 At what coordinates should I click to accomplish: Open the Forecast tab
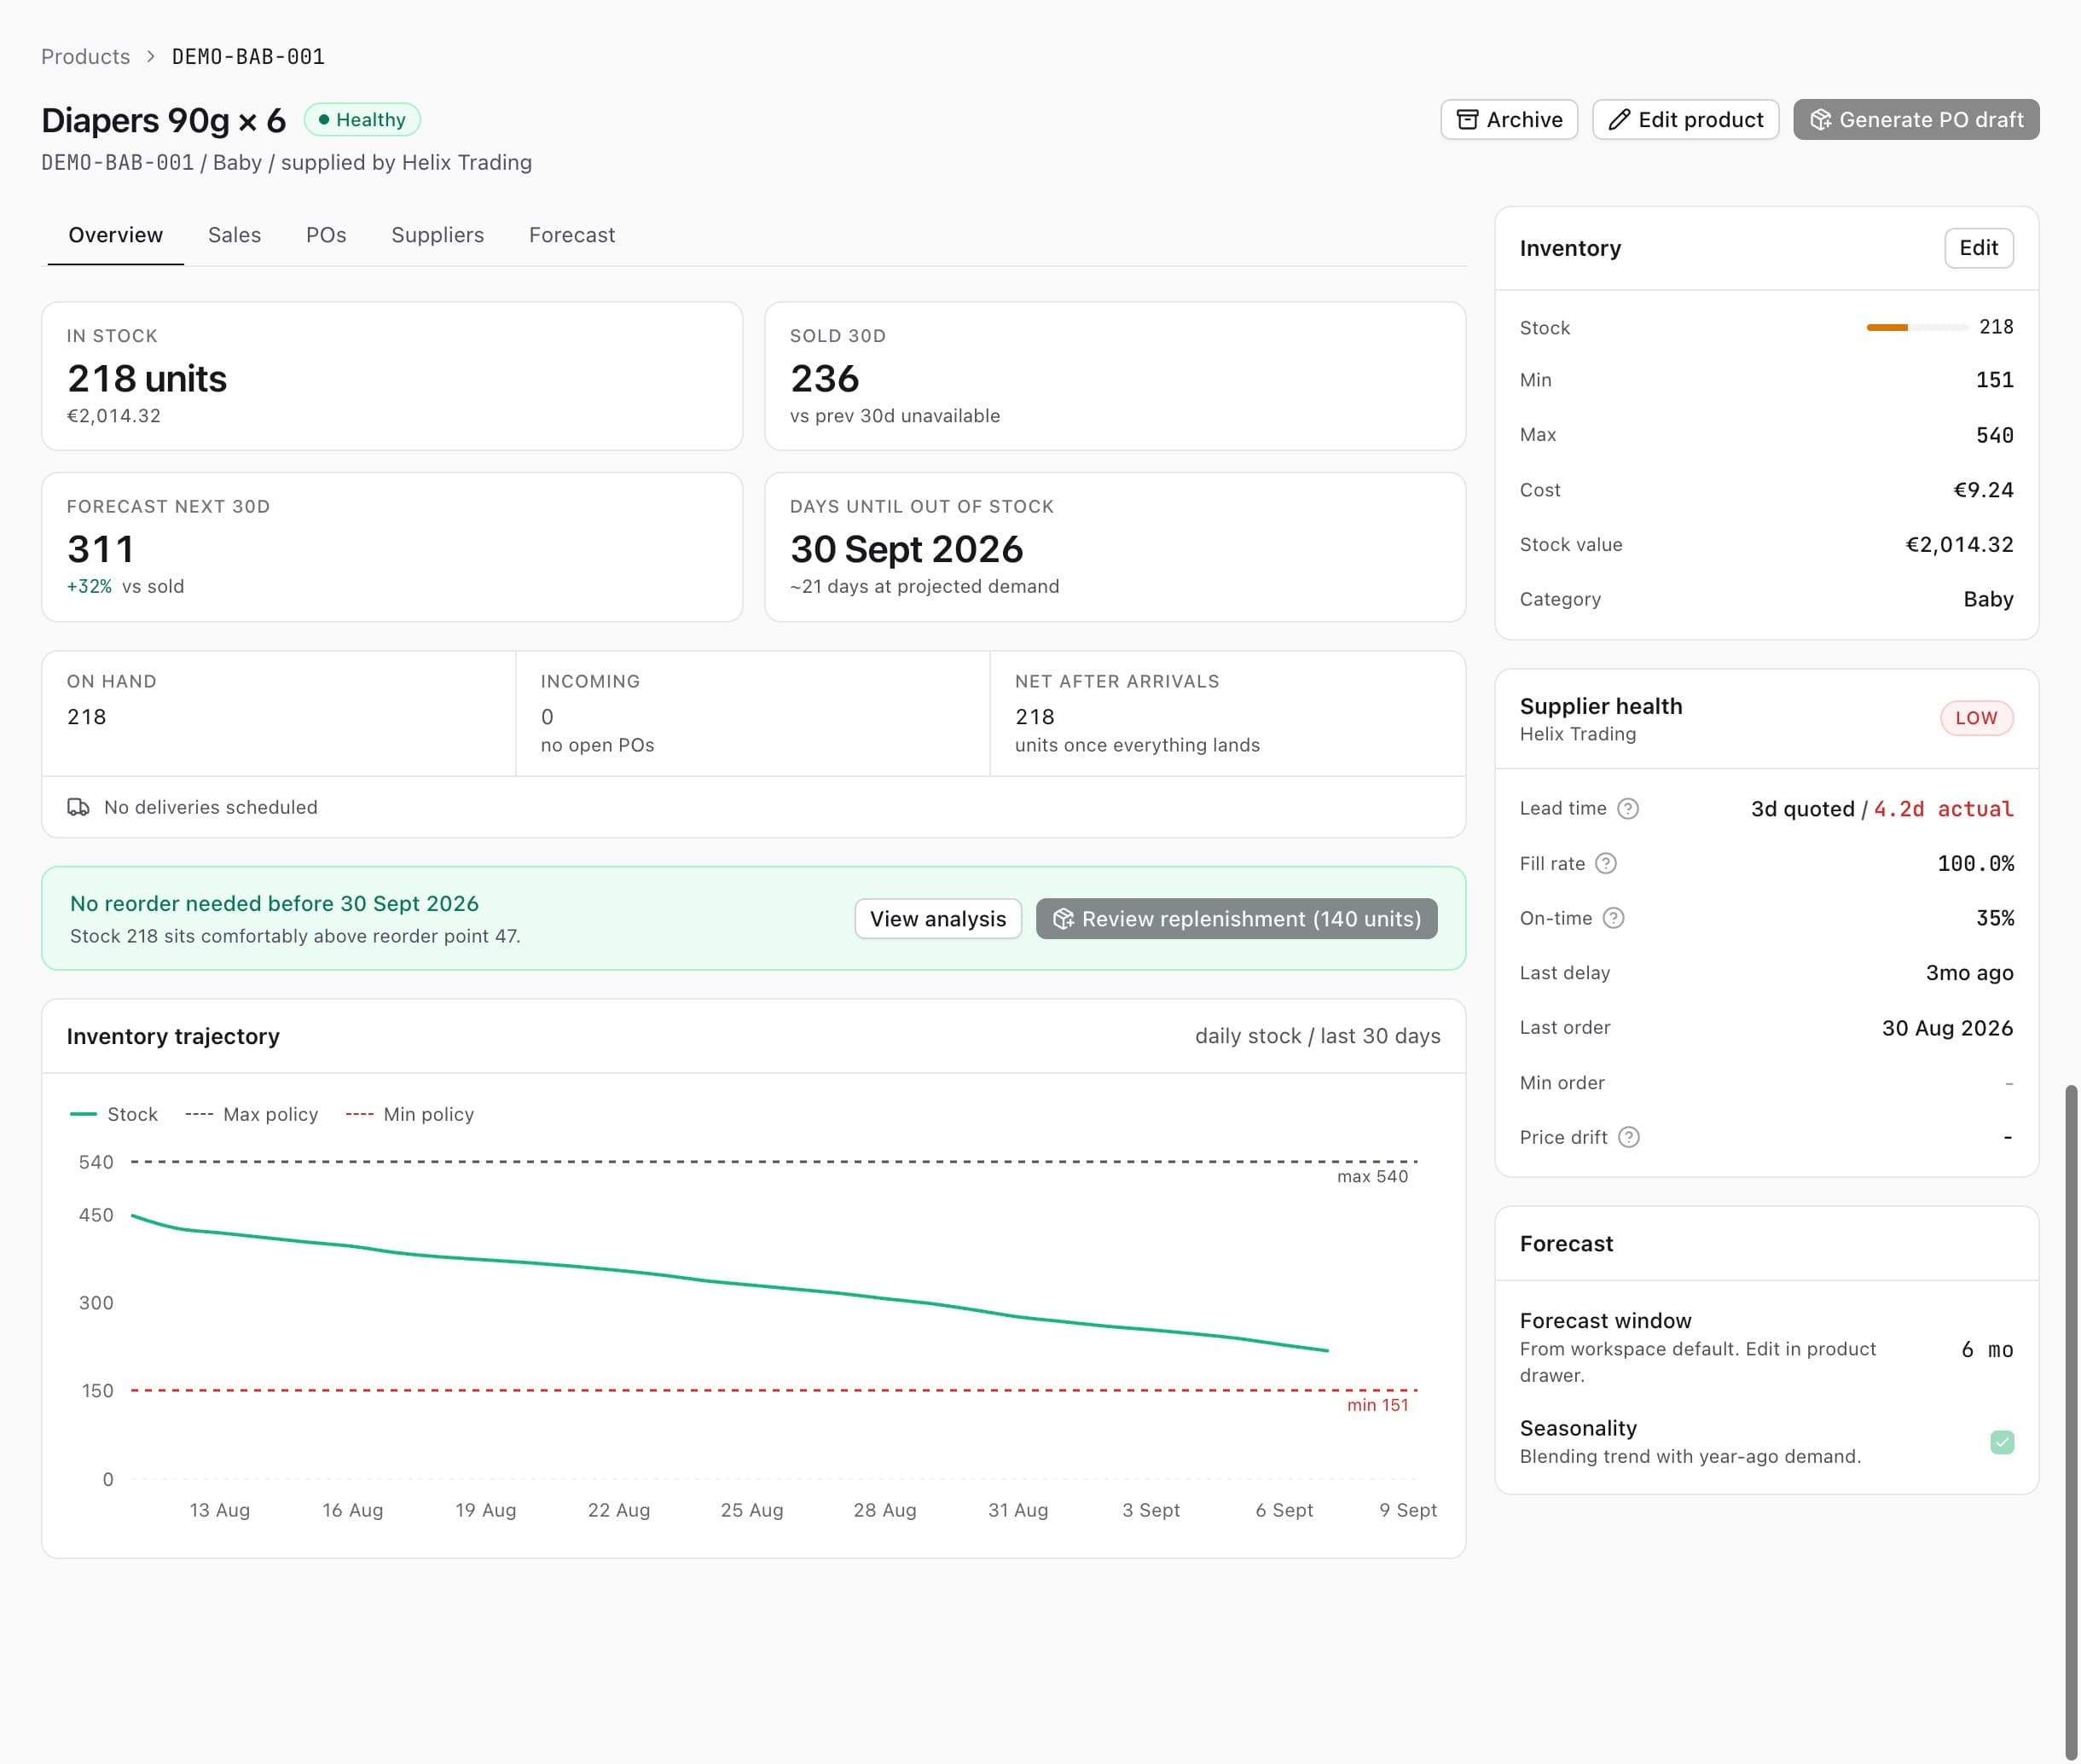572,235
